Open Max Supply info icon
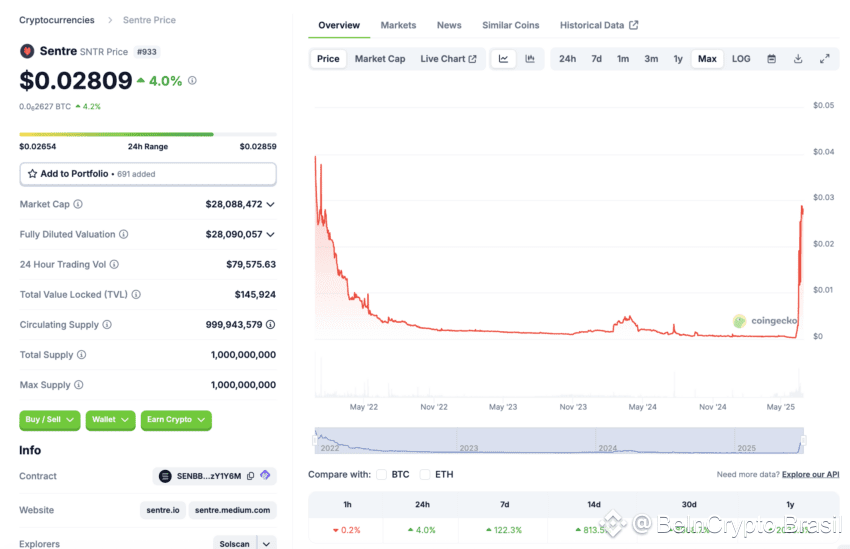The width and height of the screenshot is (850, 549). [79, 385]
